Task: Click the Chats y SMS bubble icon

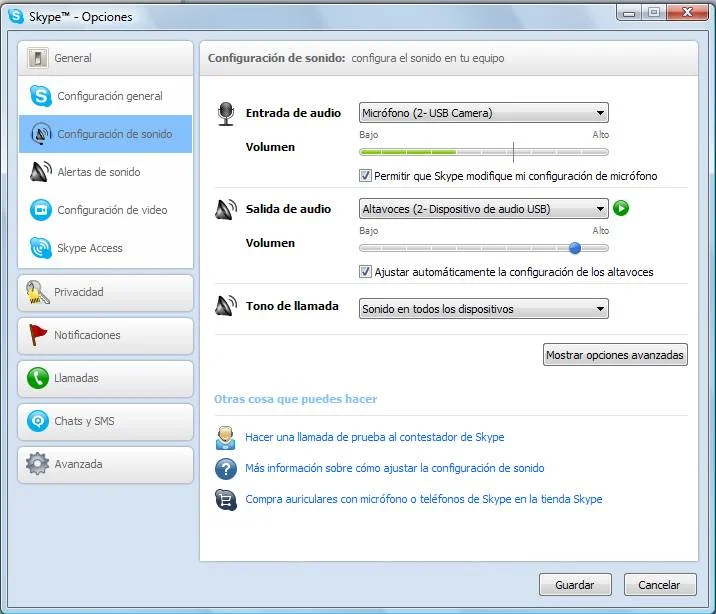Action: tap(37, 421)
